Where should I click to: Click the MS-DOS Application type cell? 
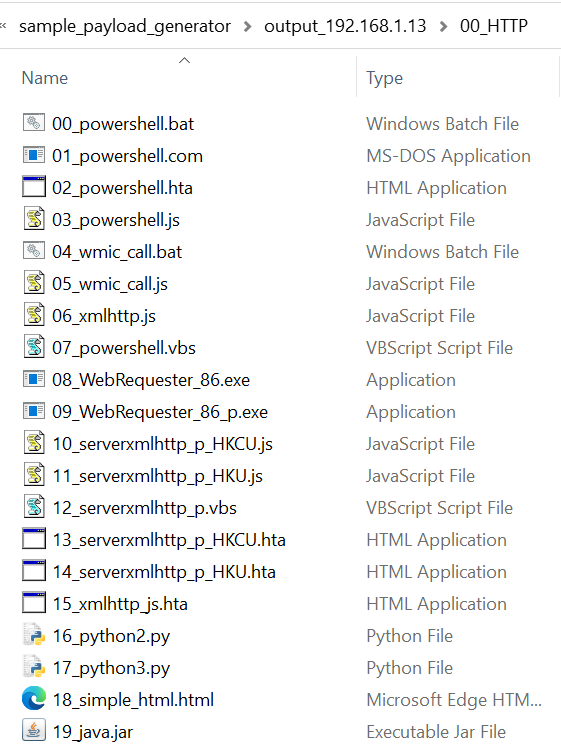[x=448, y=156]
